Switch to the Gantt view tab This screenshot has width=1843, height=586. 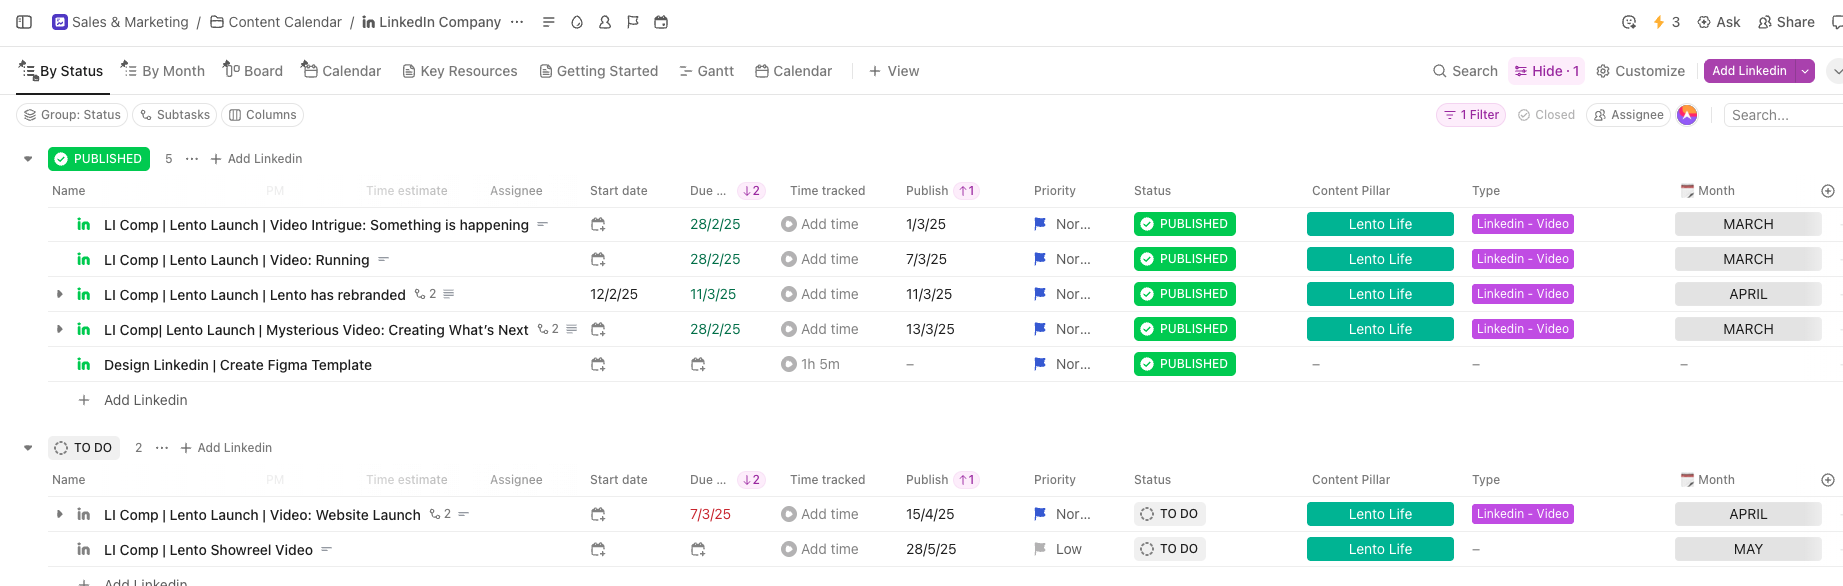point(706,71)
